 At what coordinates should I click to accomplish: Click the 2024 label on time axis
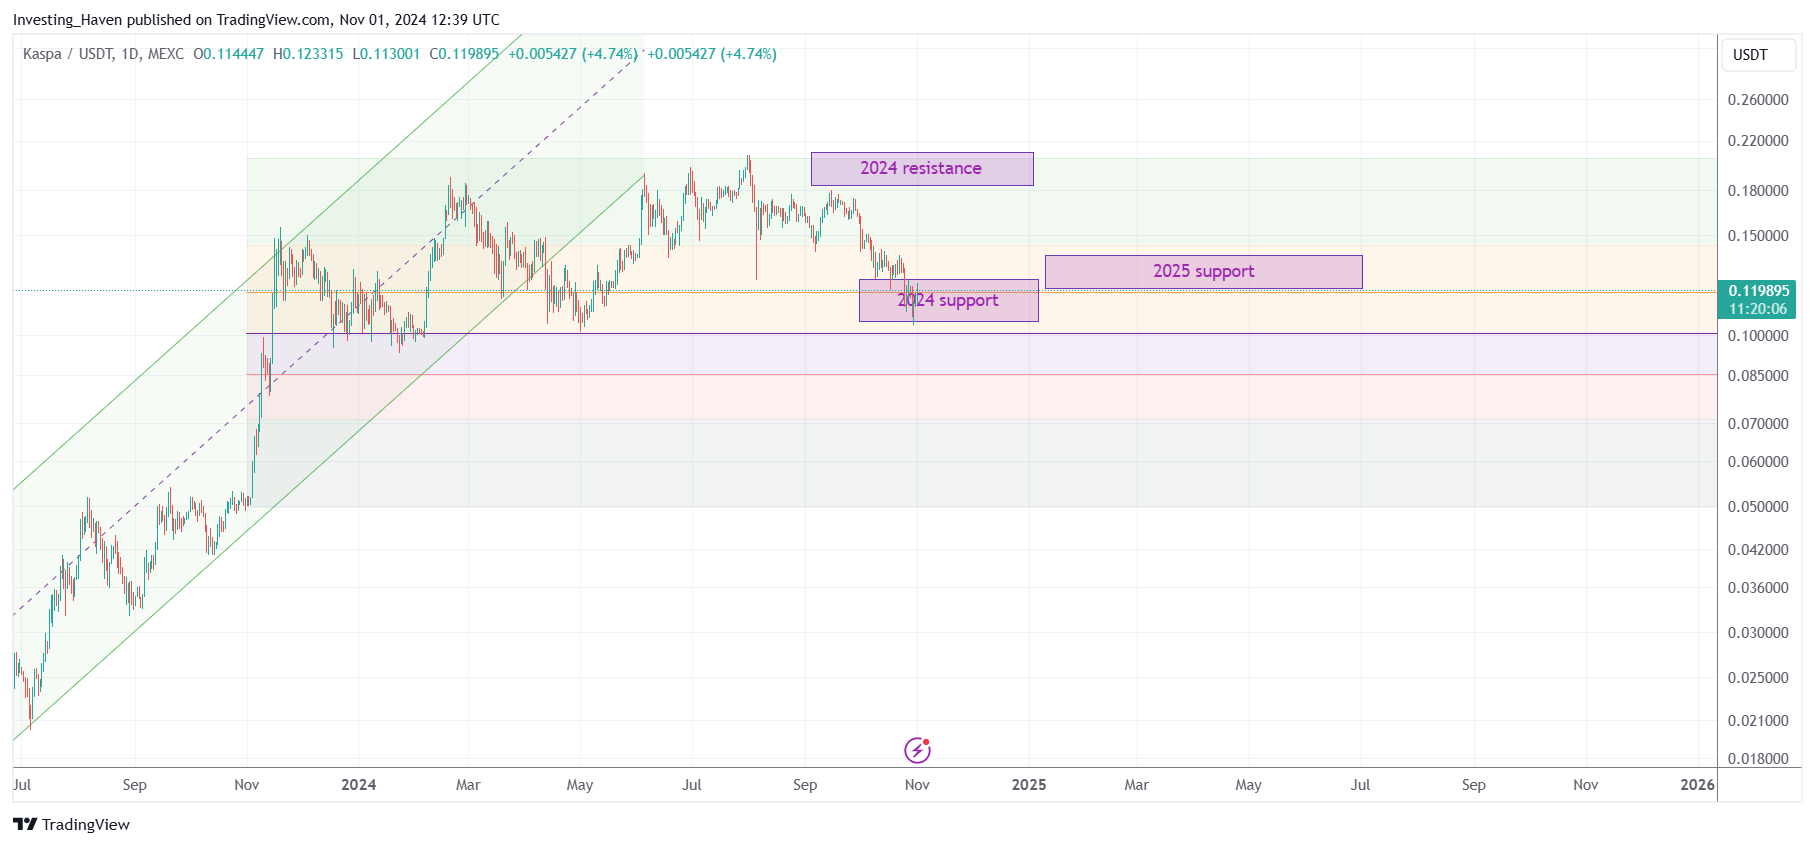click(358, 785)
